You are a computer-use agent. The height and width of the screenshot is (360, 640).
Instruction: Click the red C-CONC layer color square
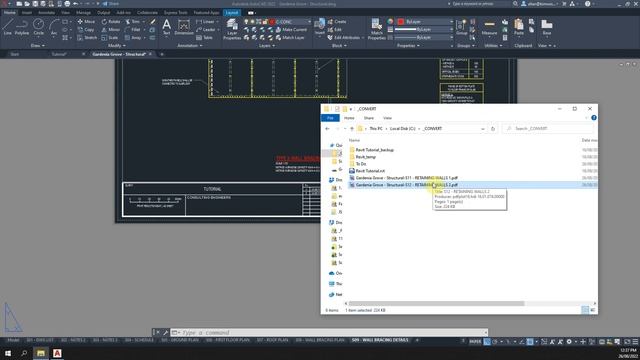(x=272, y=22)
